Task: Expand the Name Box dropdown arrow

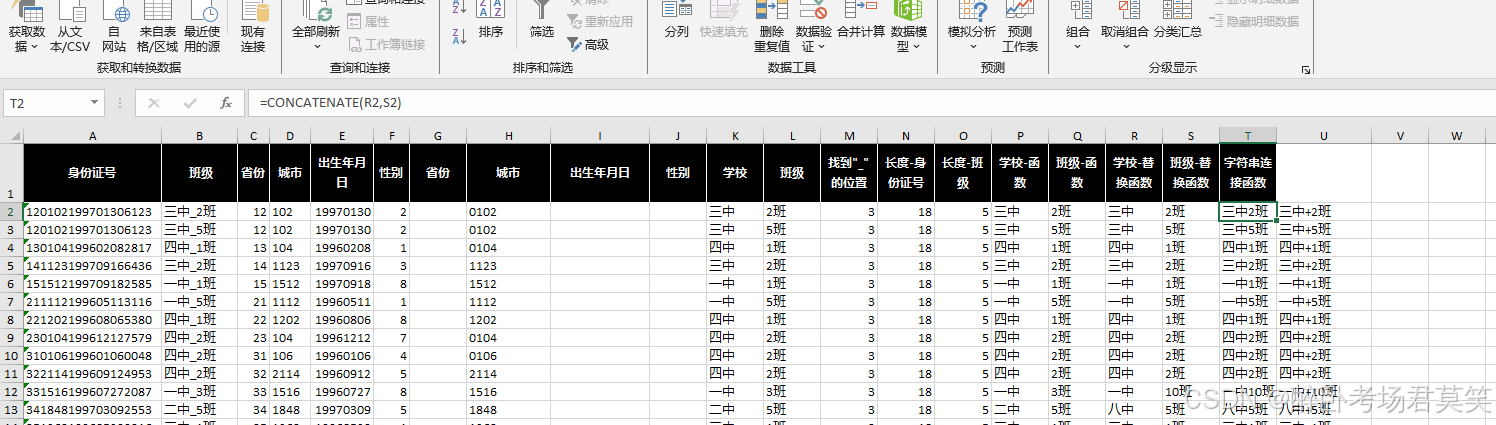Action: point(95,103)
